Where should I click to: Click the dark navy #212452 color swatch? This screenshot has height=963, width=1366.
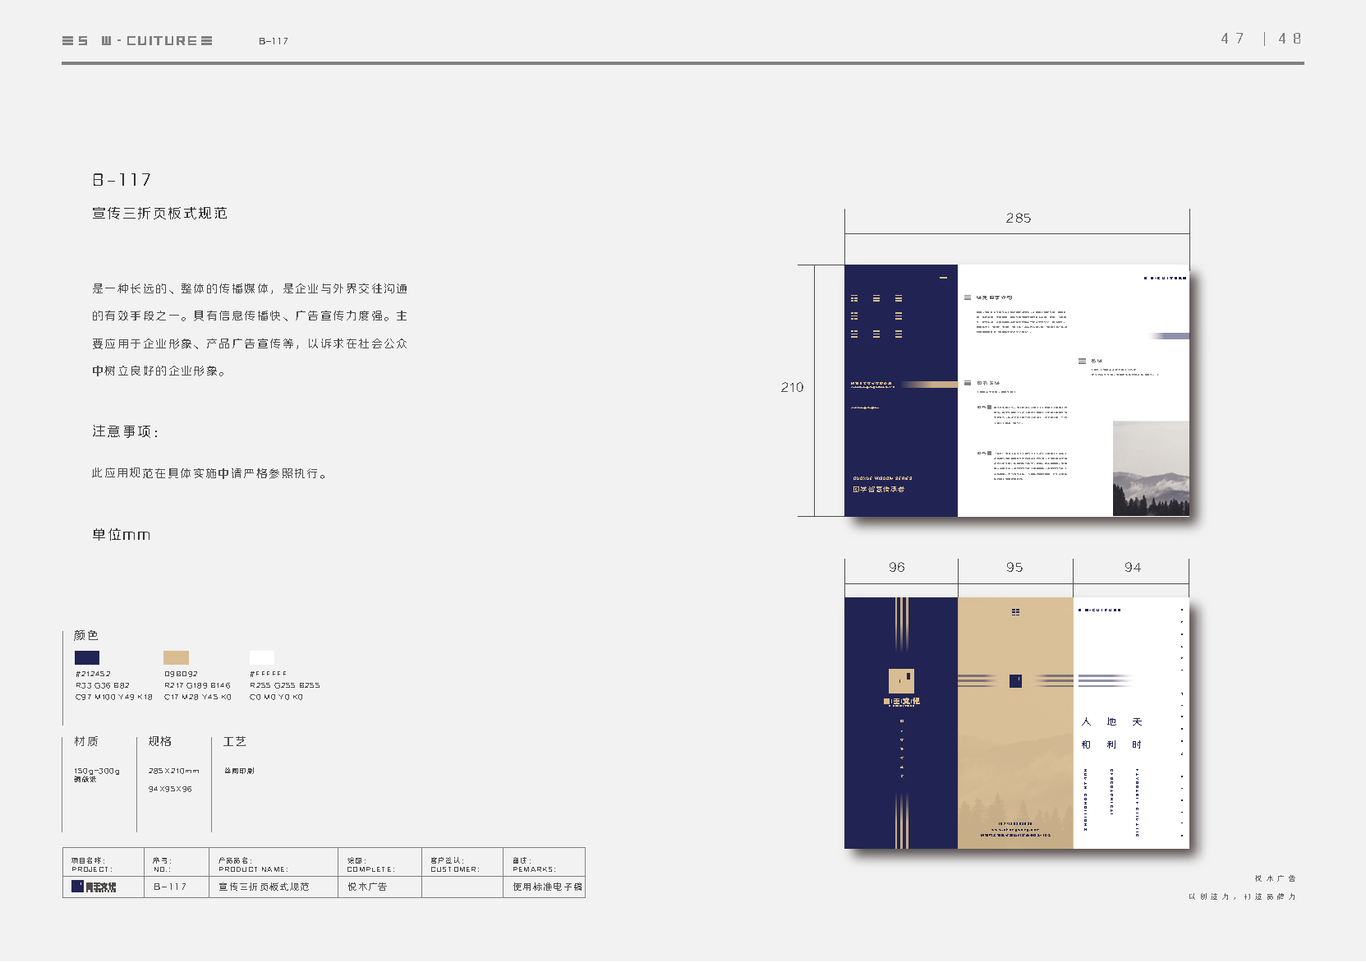tap(87, 657)
